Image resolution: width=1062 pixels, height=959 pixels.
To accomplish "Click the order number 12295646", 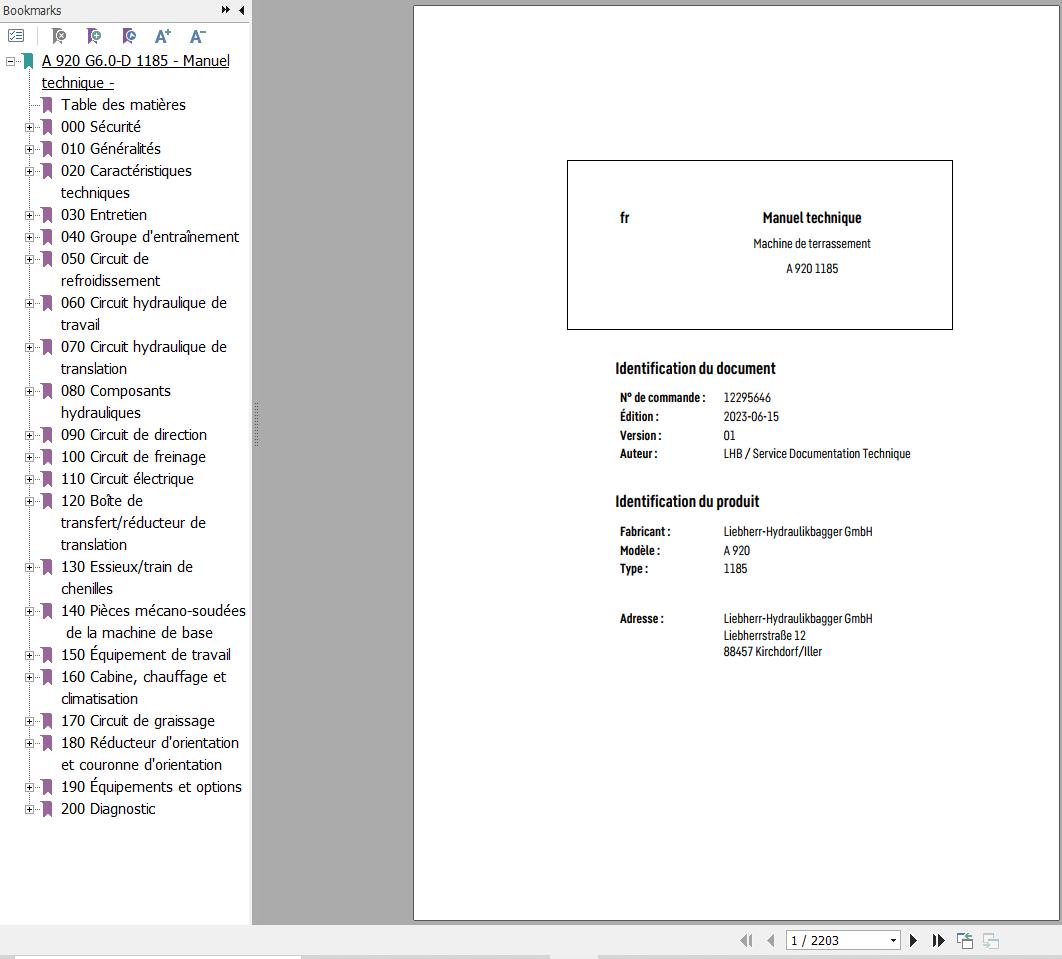I will [746, 398].
